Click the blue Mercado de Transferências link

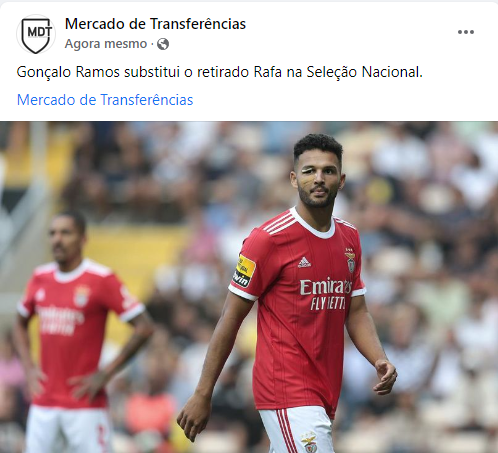(x=105, y=100)
